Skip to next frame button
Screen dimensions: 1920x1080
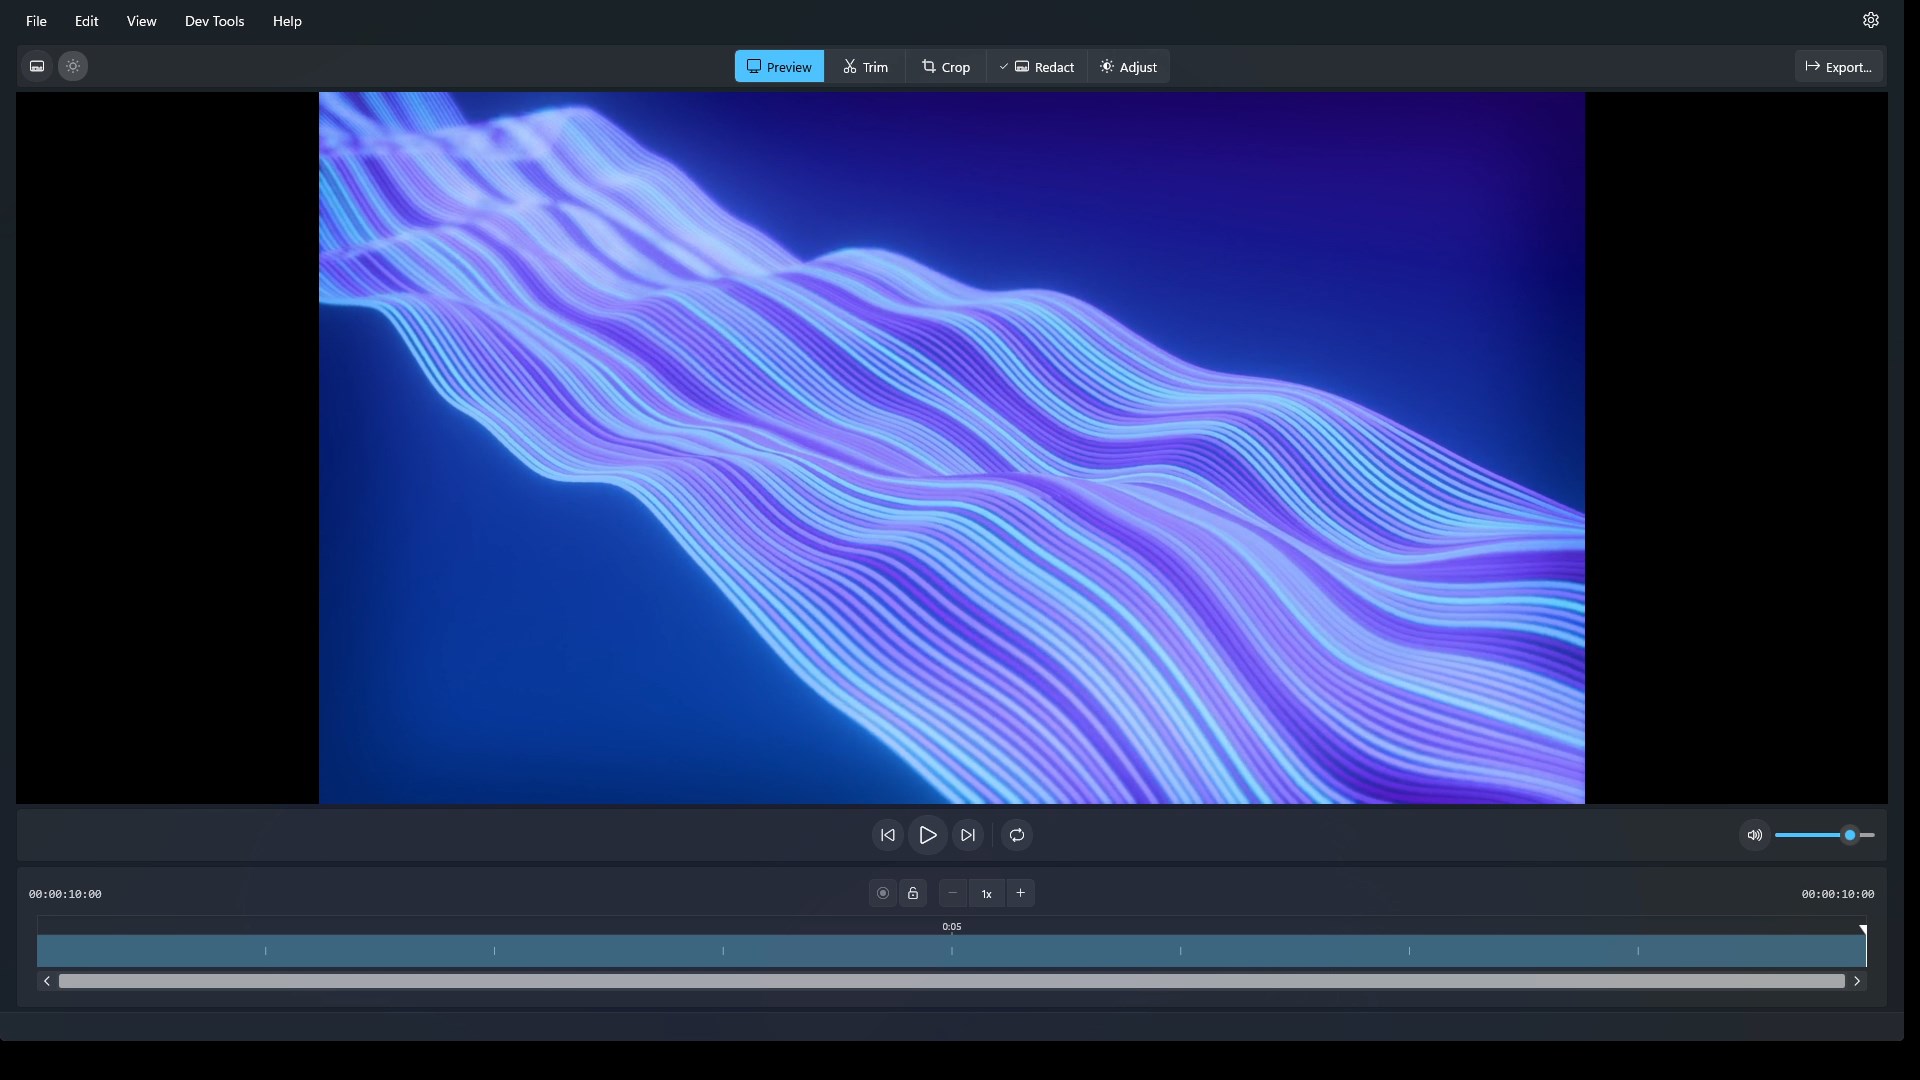(967, 835)
